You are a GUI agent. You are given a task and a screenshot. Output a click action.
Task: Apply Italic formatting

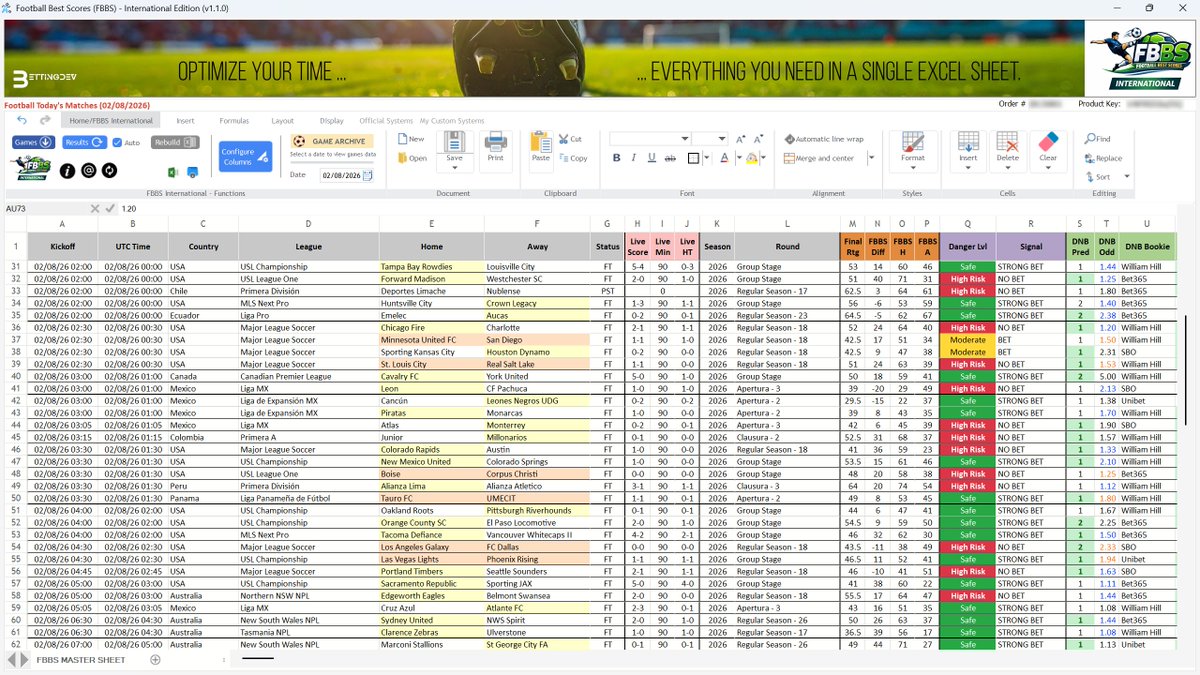635,158
